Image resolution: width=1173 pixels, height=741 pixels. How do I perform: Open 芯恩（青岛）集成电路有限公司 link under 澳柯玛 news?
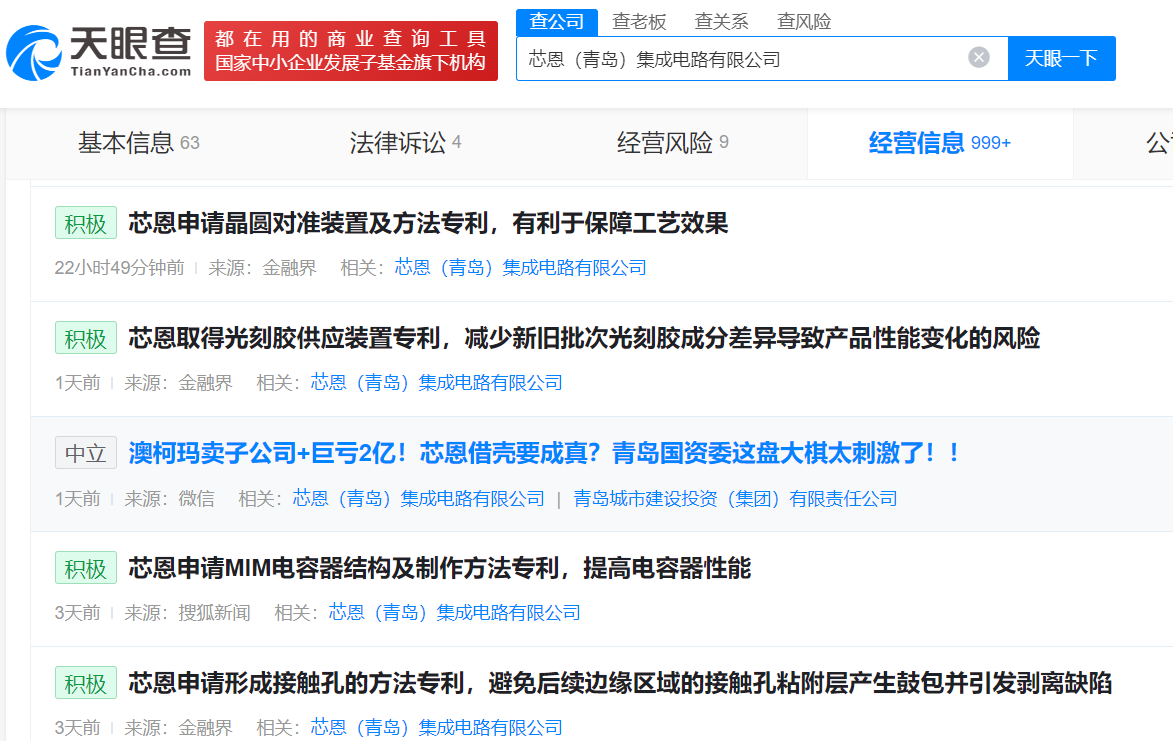[419, 499]
